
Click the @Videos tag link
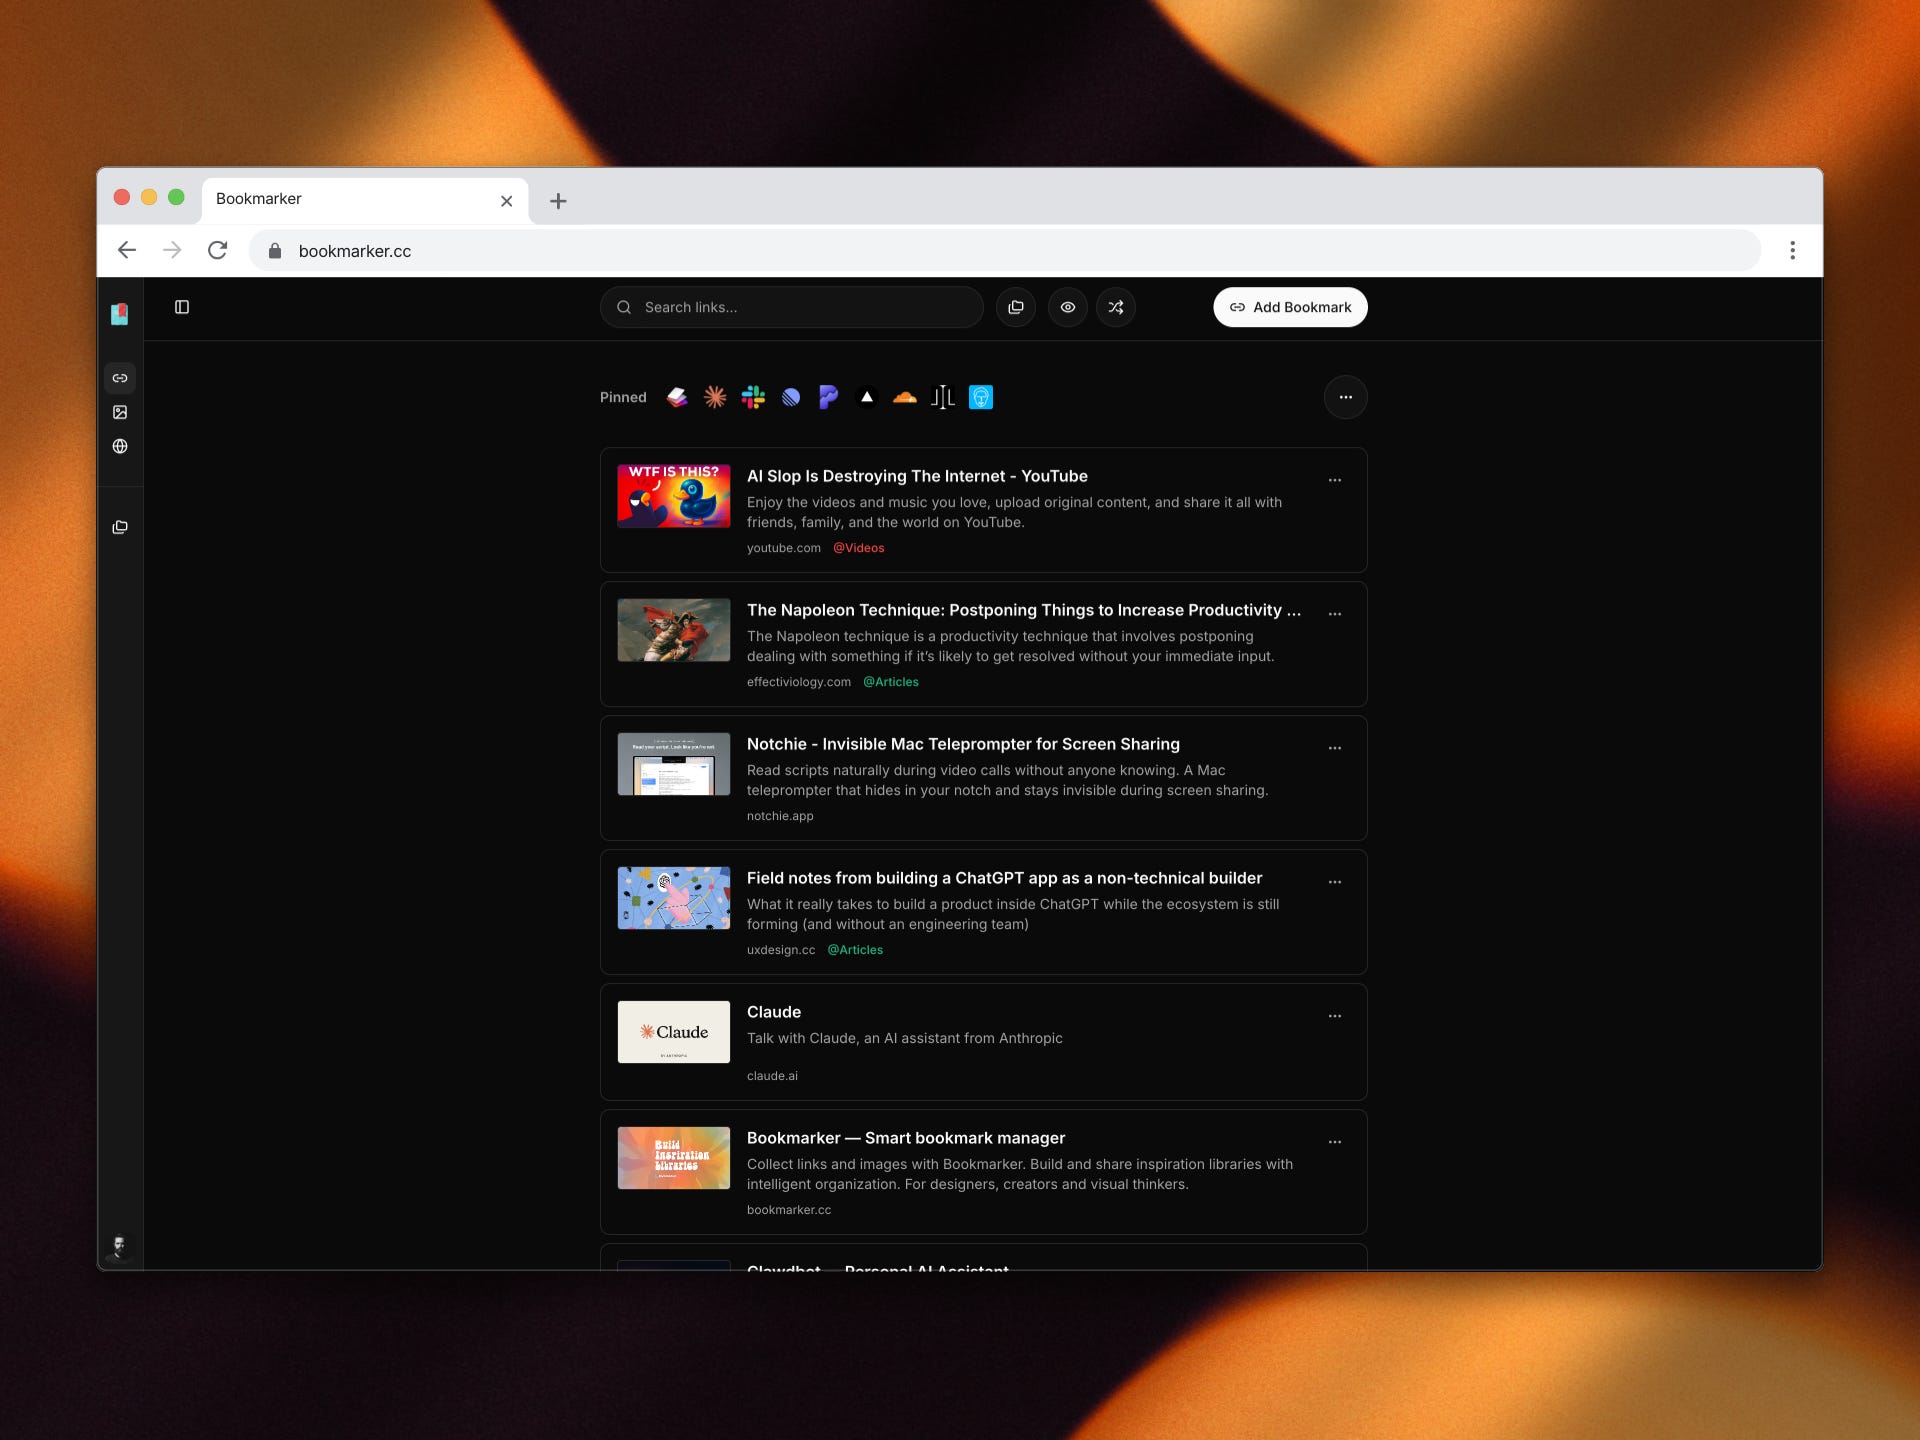coord(858,548)
